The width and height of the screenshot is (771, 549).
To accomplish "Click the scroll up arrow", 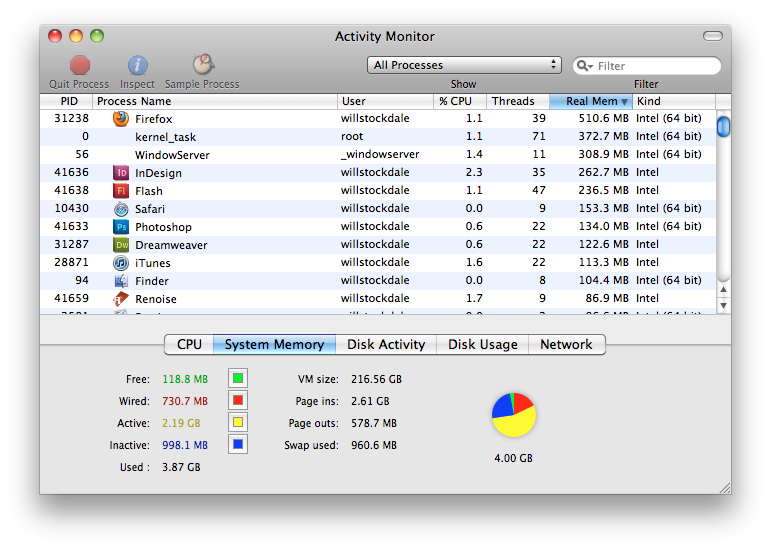I will tap(723, 289).
